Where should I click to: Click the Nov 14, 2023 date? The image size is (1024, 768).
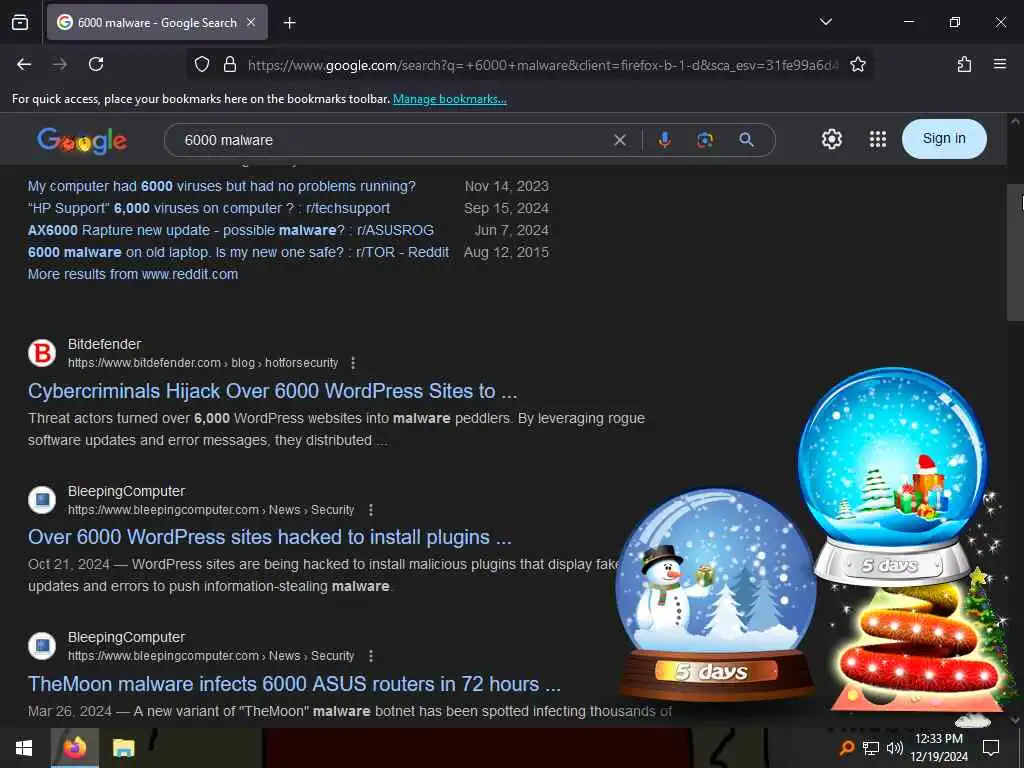(507, 186)
